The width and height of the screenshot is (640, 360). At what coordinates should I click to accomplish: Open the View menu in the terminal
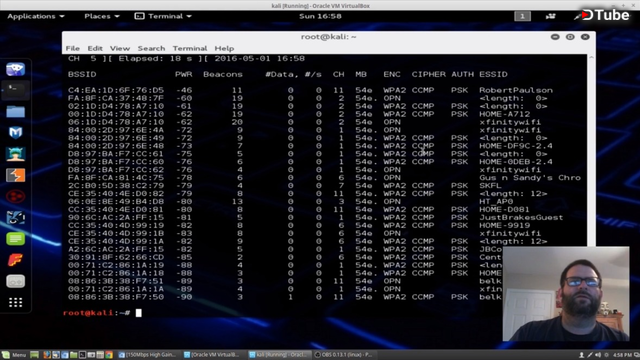point(120,48)
